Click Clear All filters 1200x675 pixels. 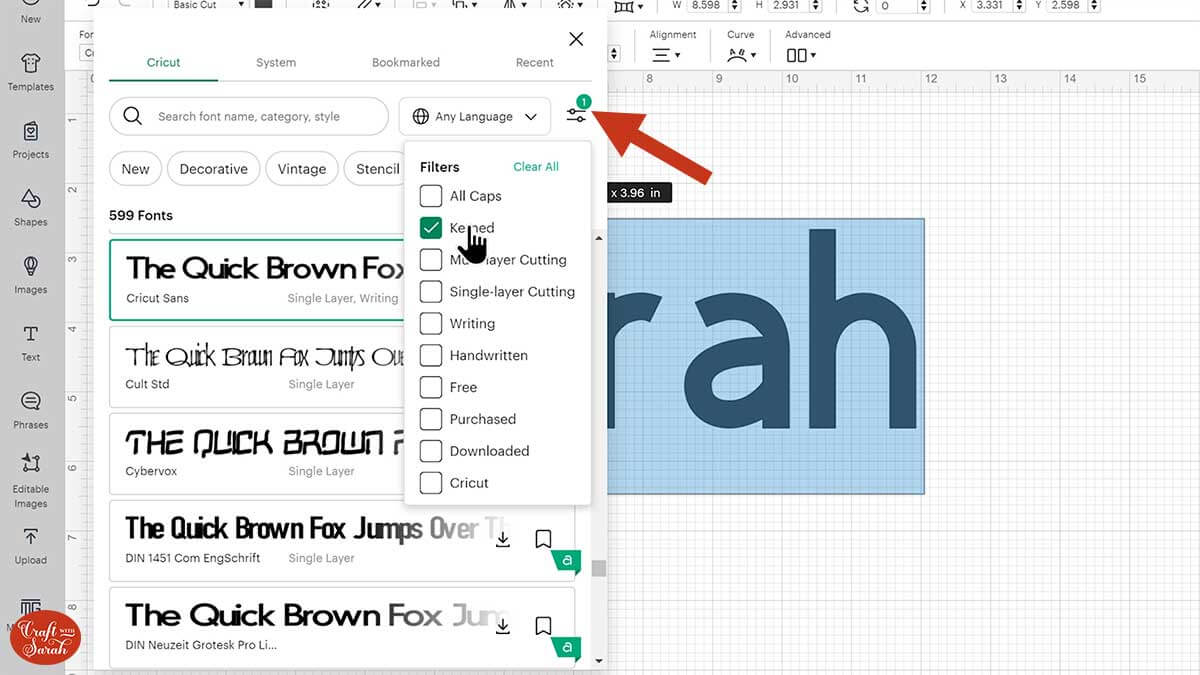536,167
